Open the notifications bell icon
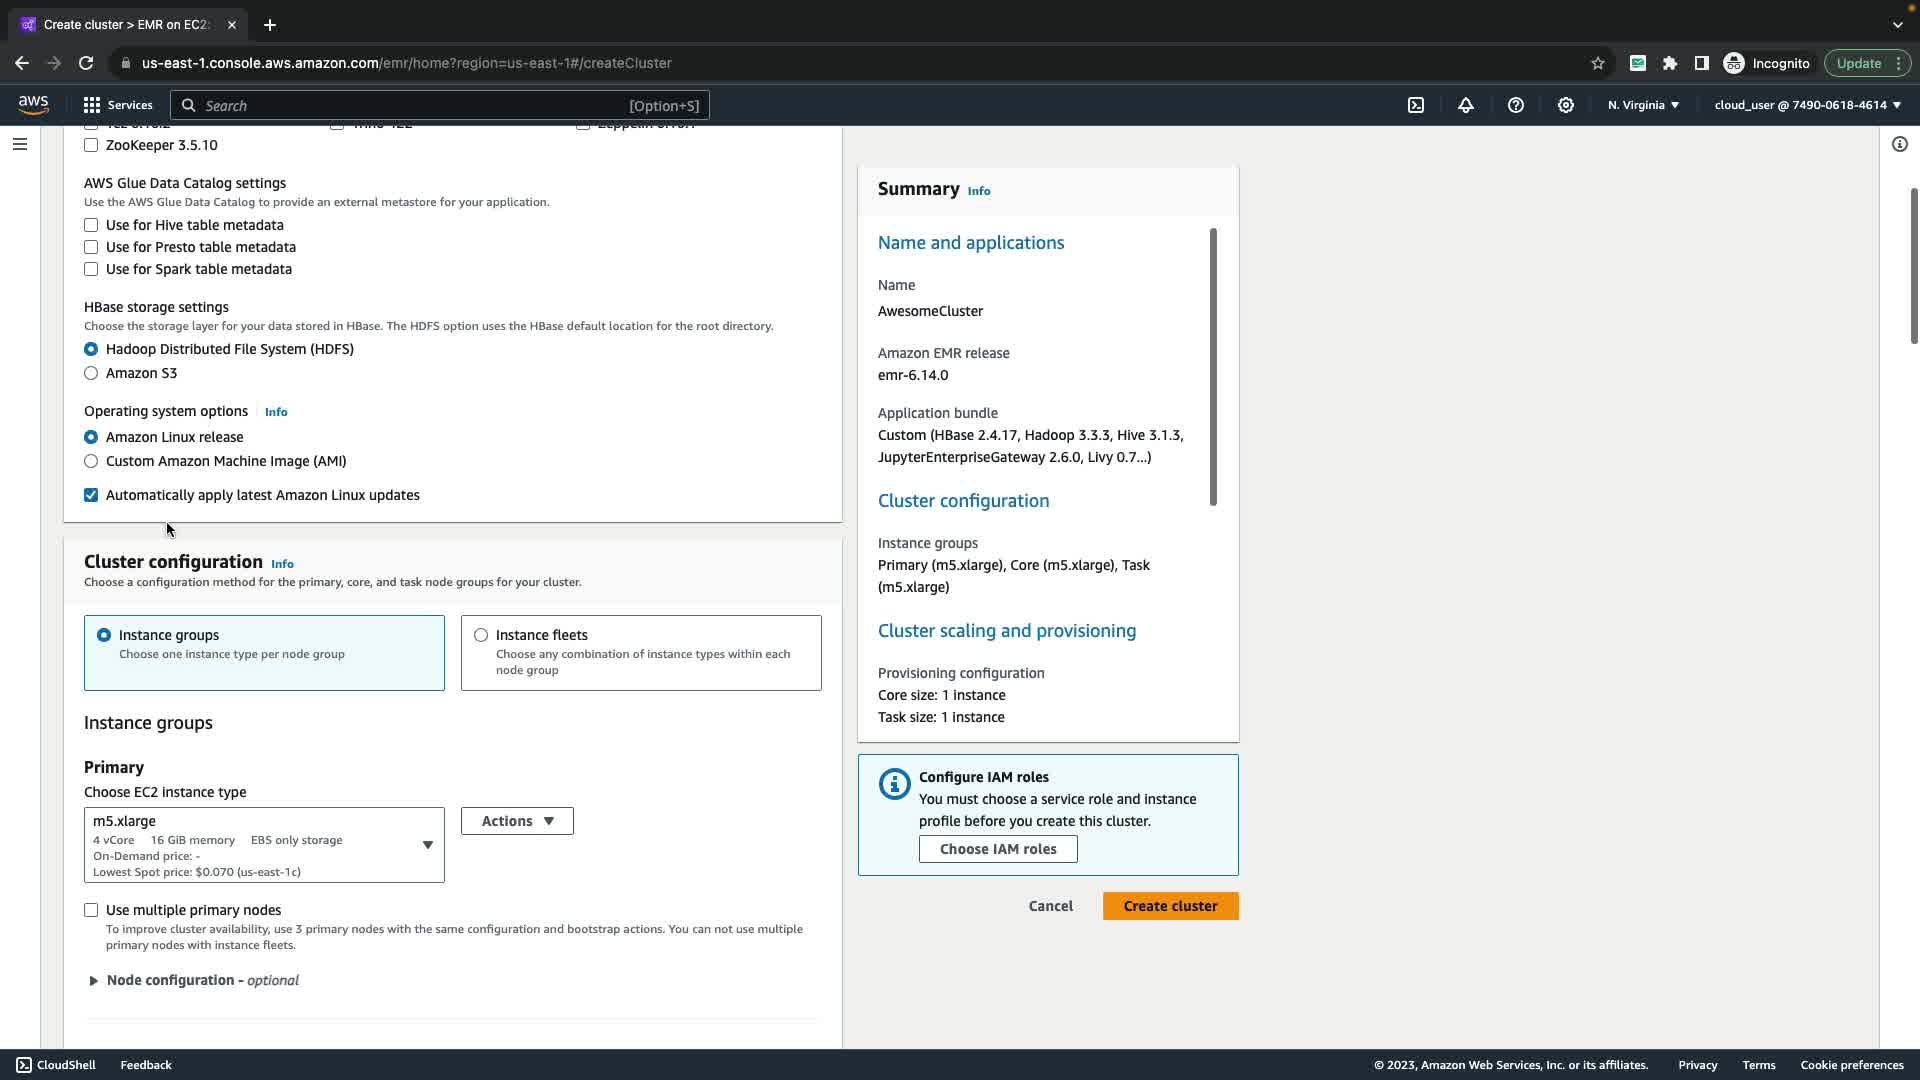 point(1466,105)
